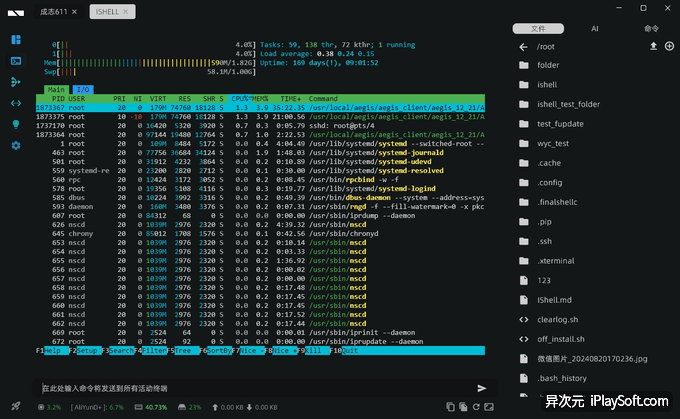Open the 命令 commands tab in the right panel

651,29
